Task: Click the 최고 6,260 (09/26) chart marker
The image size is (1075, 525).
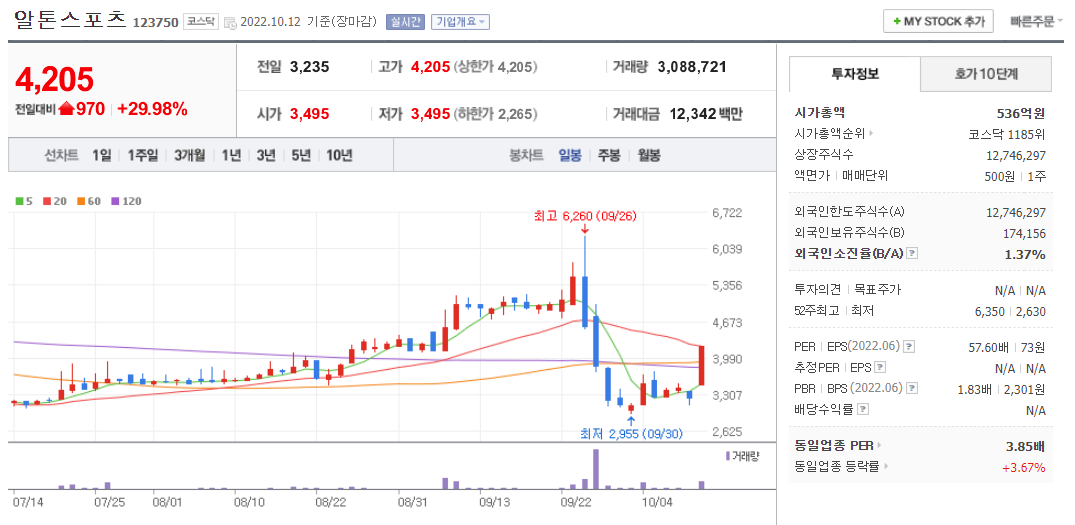Action: coord(585,216)
